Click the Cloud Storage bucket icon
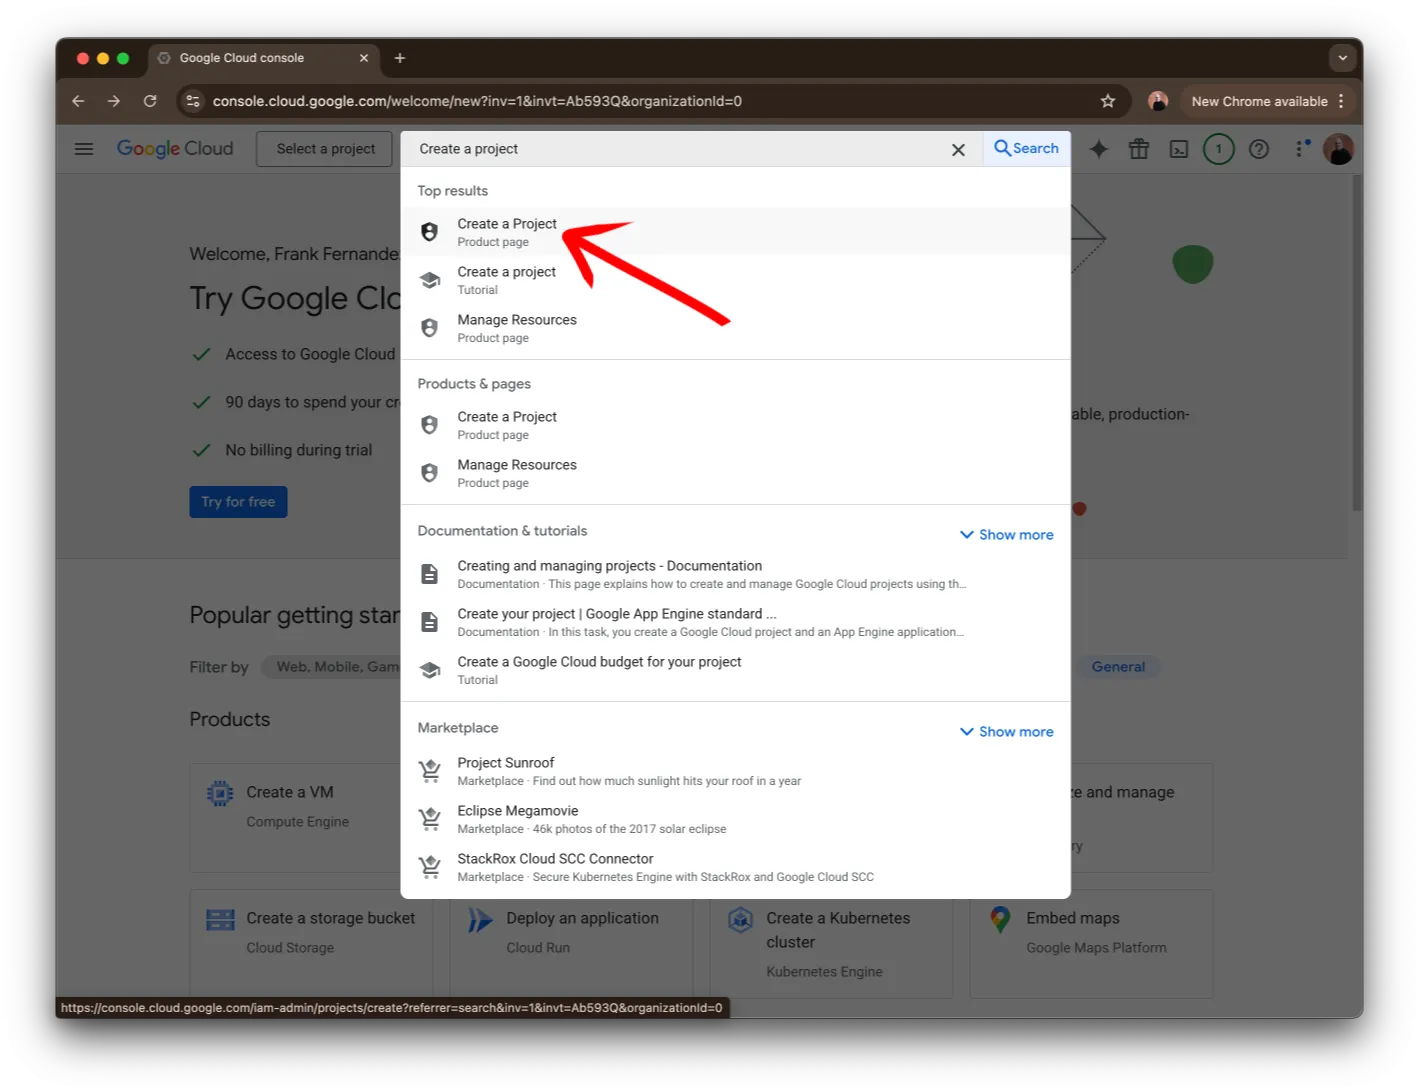This screenshot has height=1092, width=1419. 220,920
